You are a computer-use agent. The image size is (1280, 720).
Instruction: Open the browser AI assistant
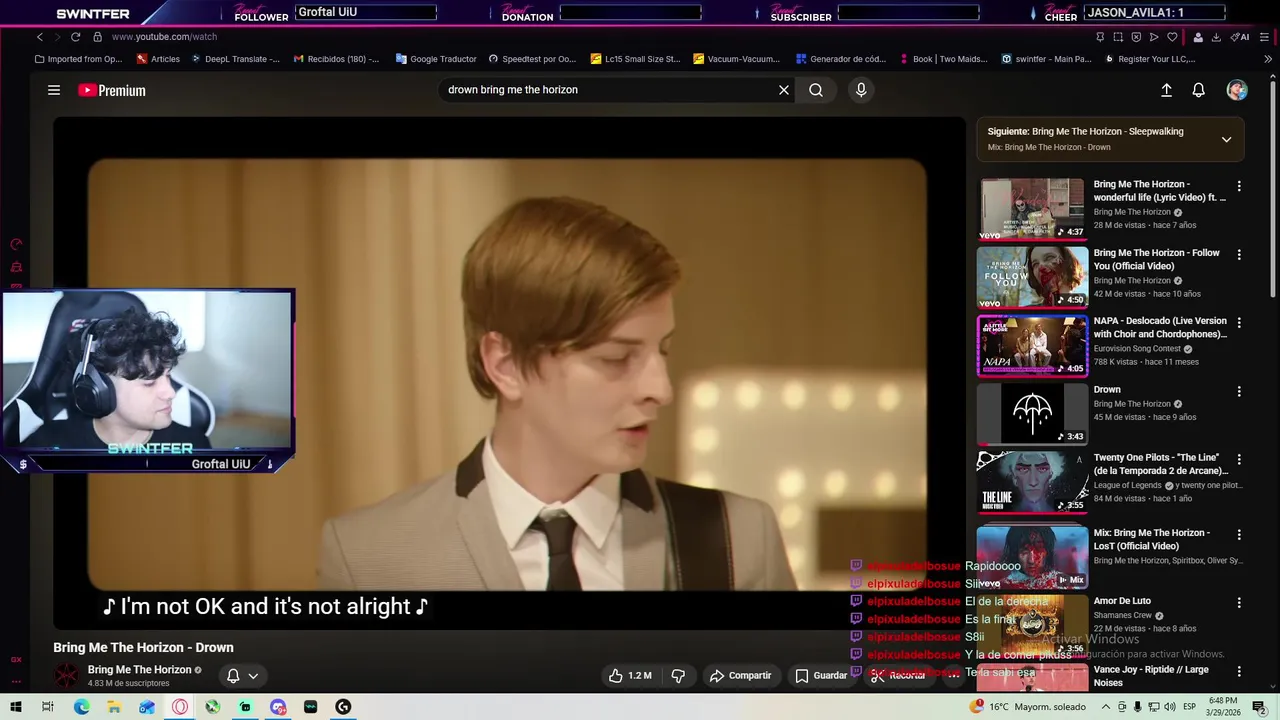pos(1240,37)
